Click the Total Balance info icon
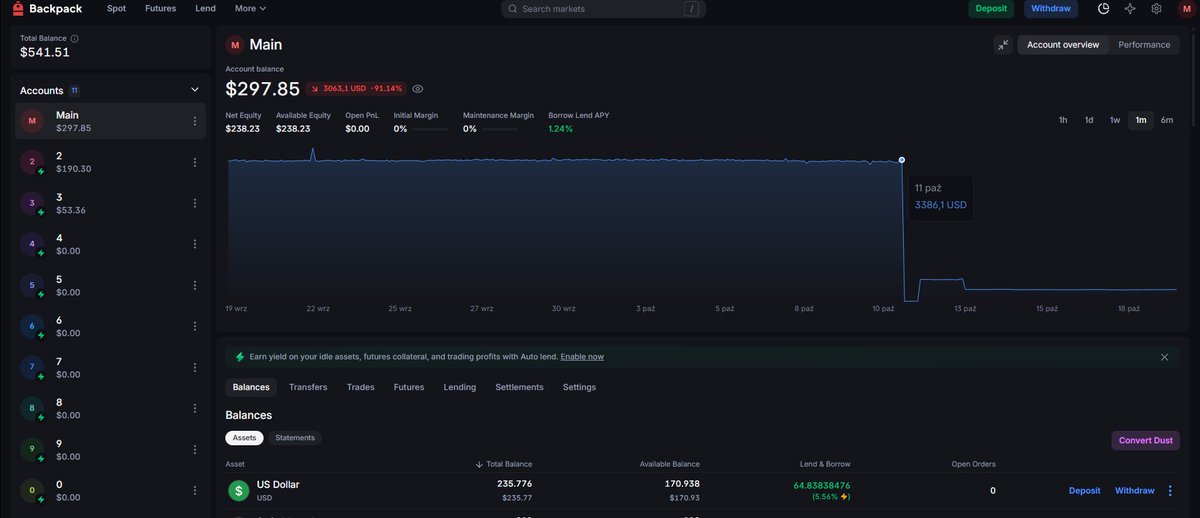1200x518 pixels. [74, 38]
